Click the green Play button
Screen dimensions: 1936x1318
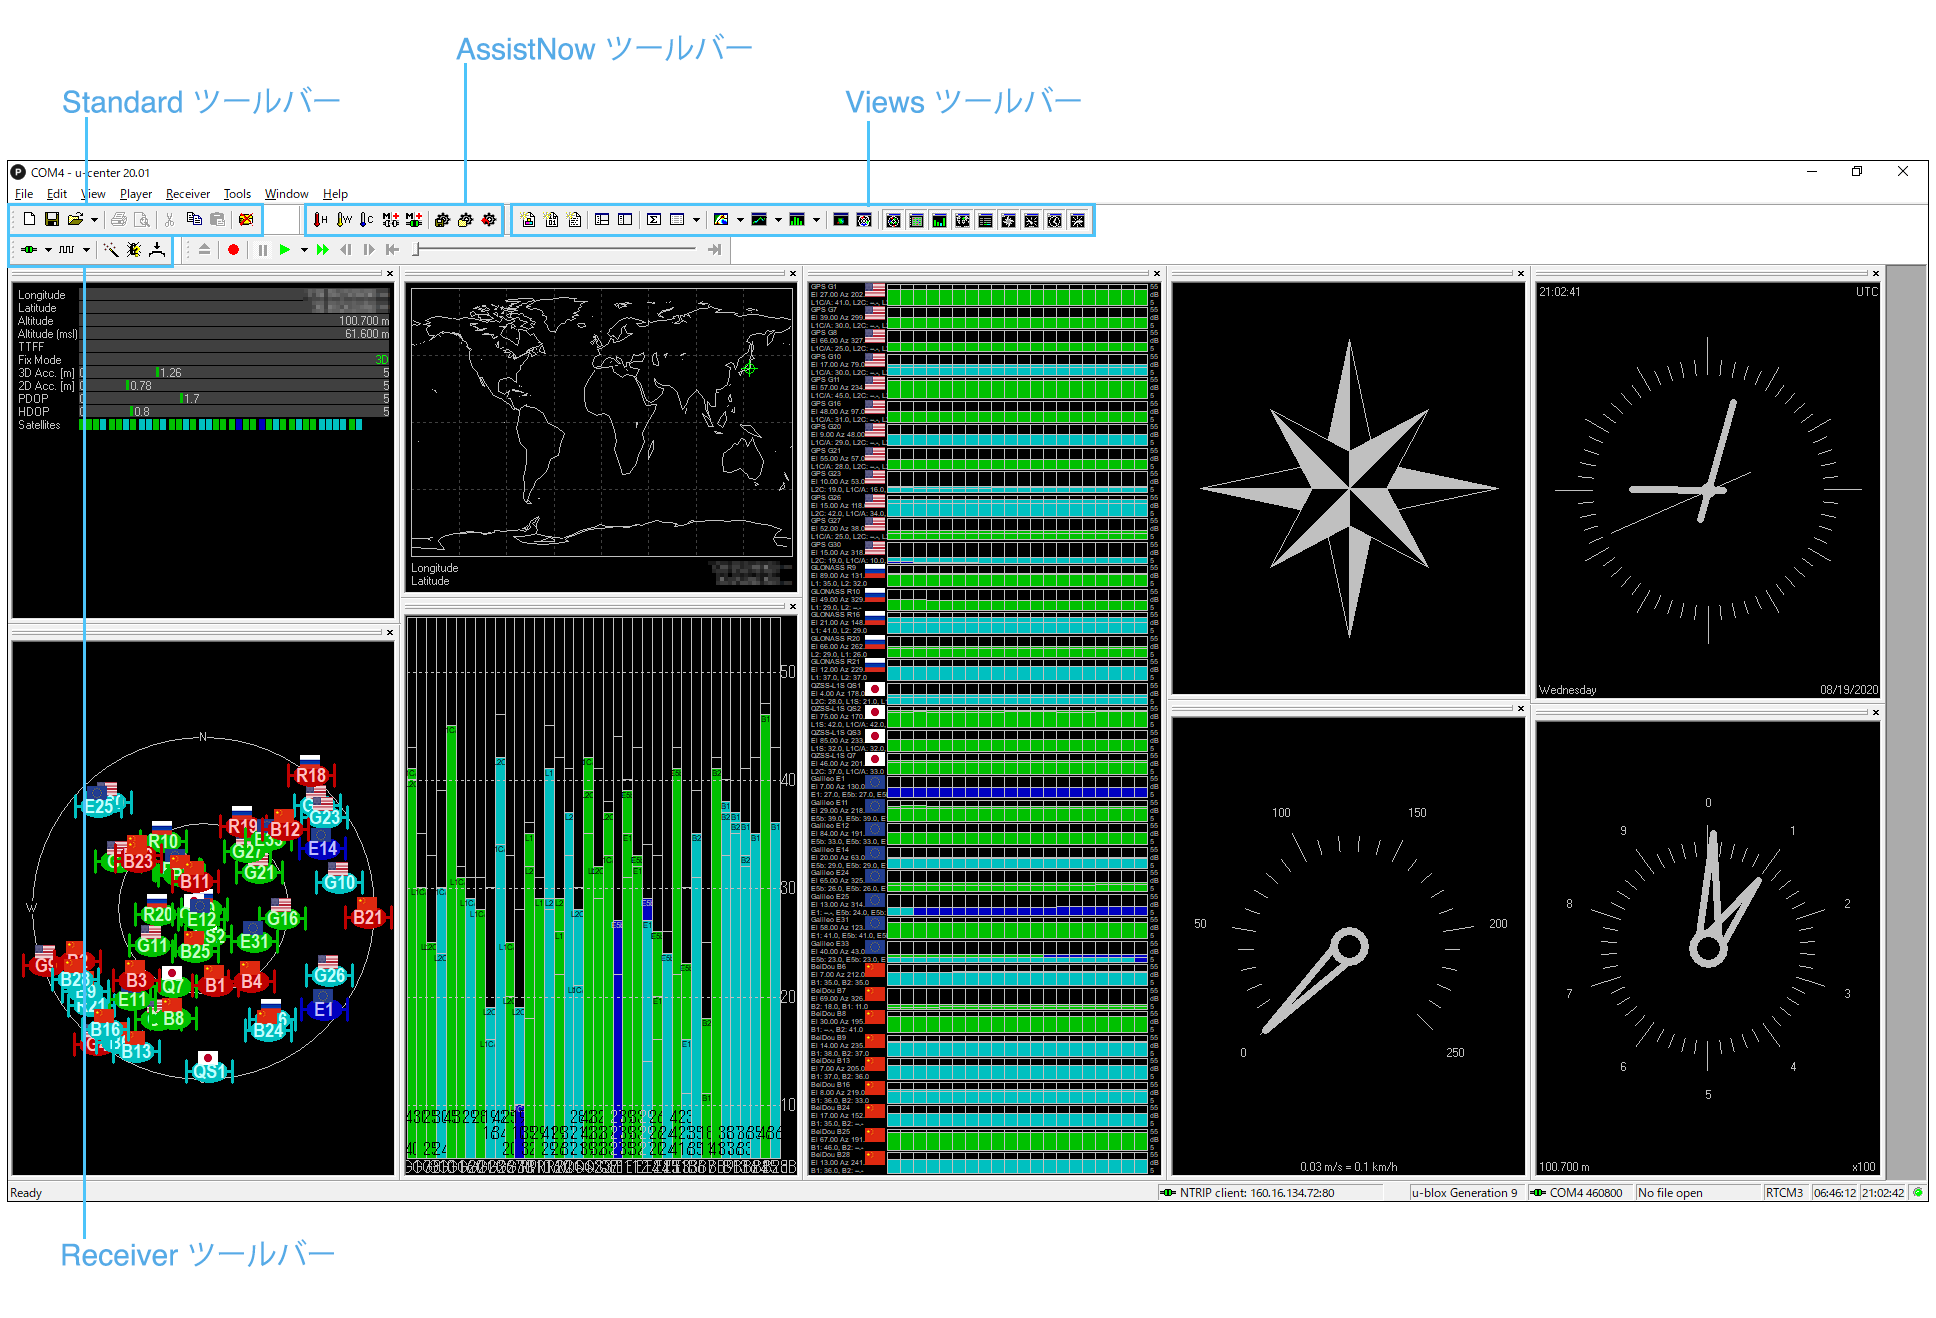285,250
